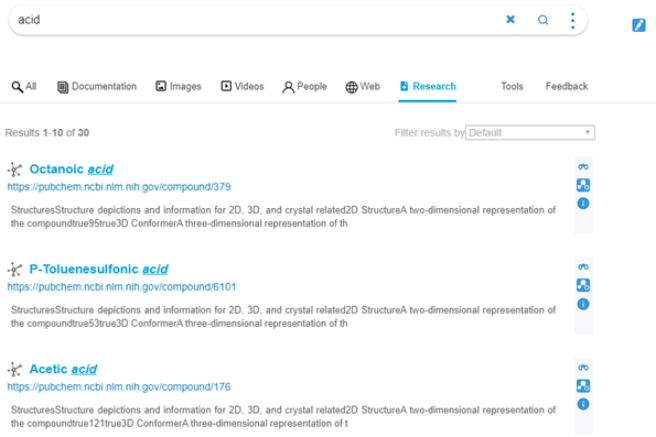Click the blue pencil edit icon

[x=639, y=25]
